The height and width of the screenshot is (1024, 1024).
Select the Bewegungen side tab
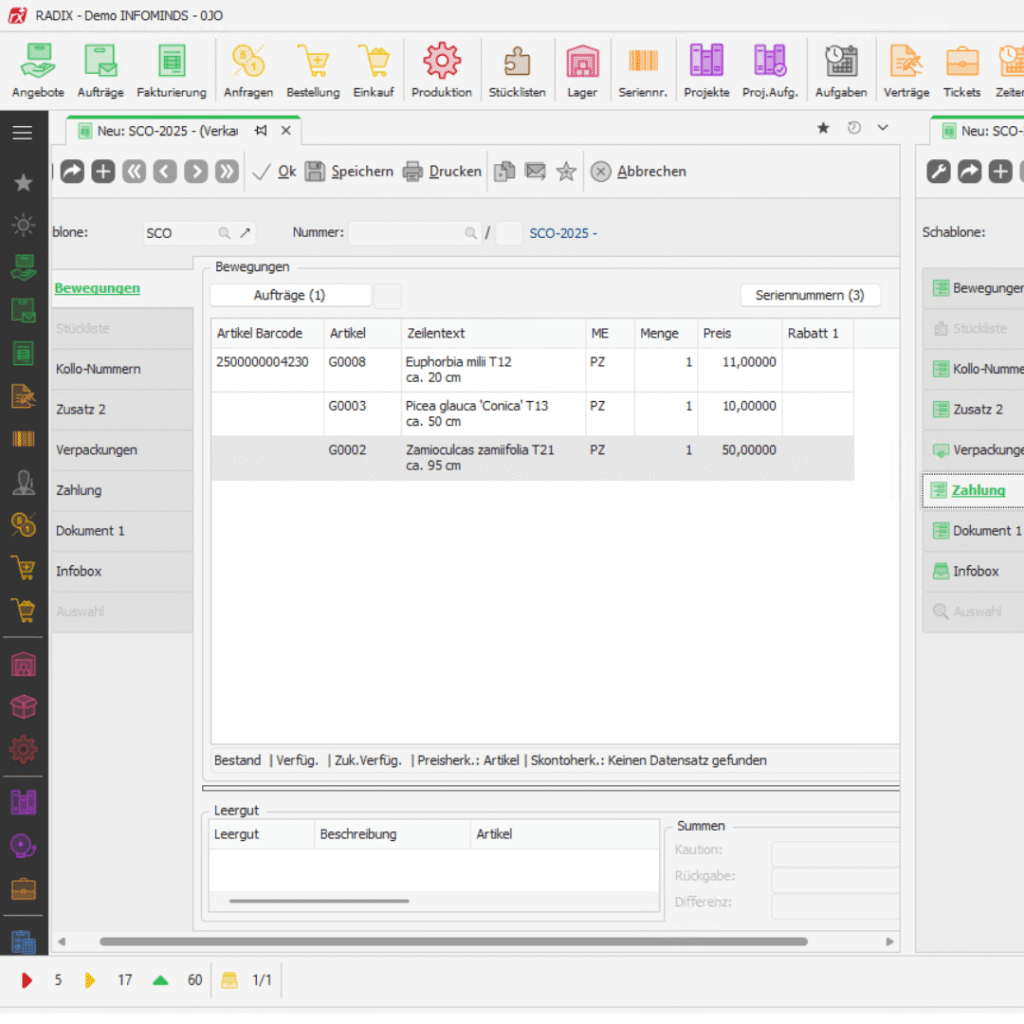tap(97, 289)
